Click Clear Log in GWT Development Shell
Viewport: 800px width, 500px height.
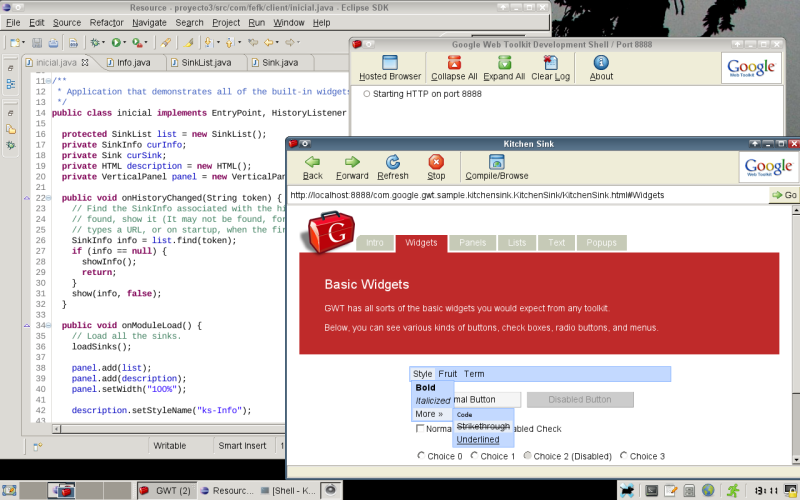551,68
